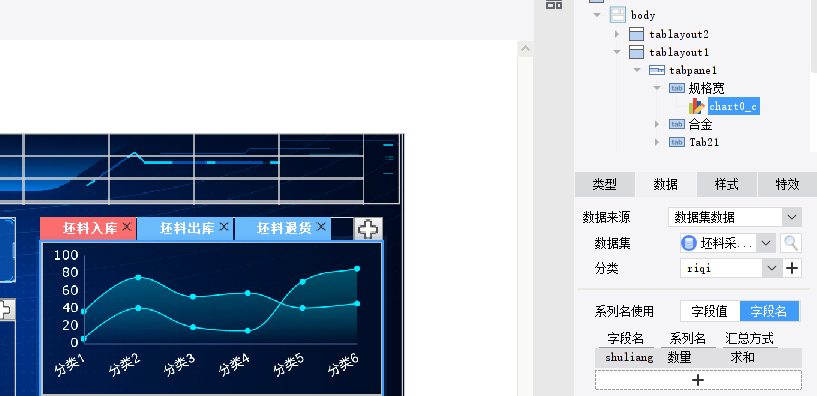The width and height of the screenshot is (817, 396).
Task: Collapse the 规格宽 tab node
Action: [x=657, y=88]
